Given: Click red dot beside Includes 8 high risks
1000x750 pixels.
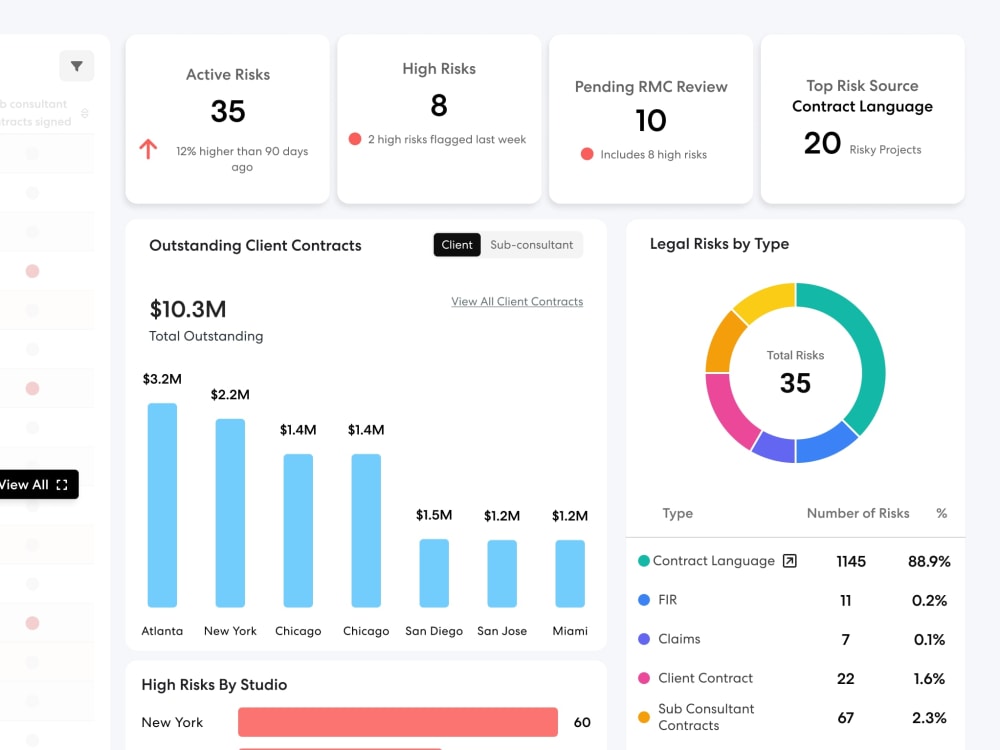Looking at the screenshot, I should 587,154.
